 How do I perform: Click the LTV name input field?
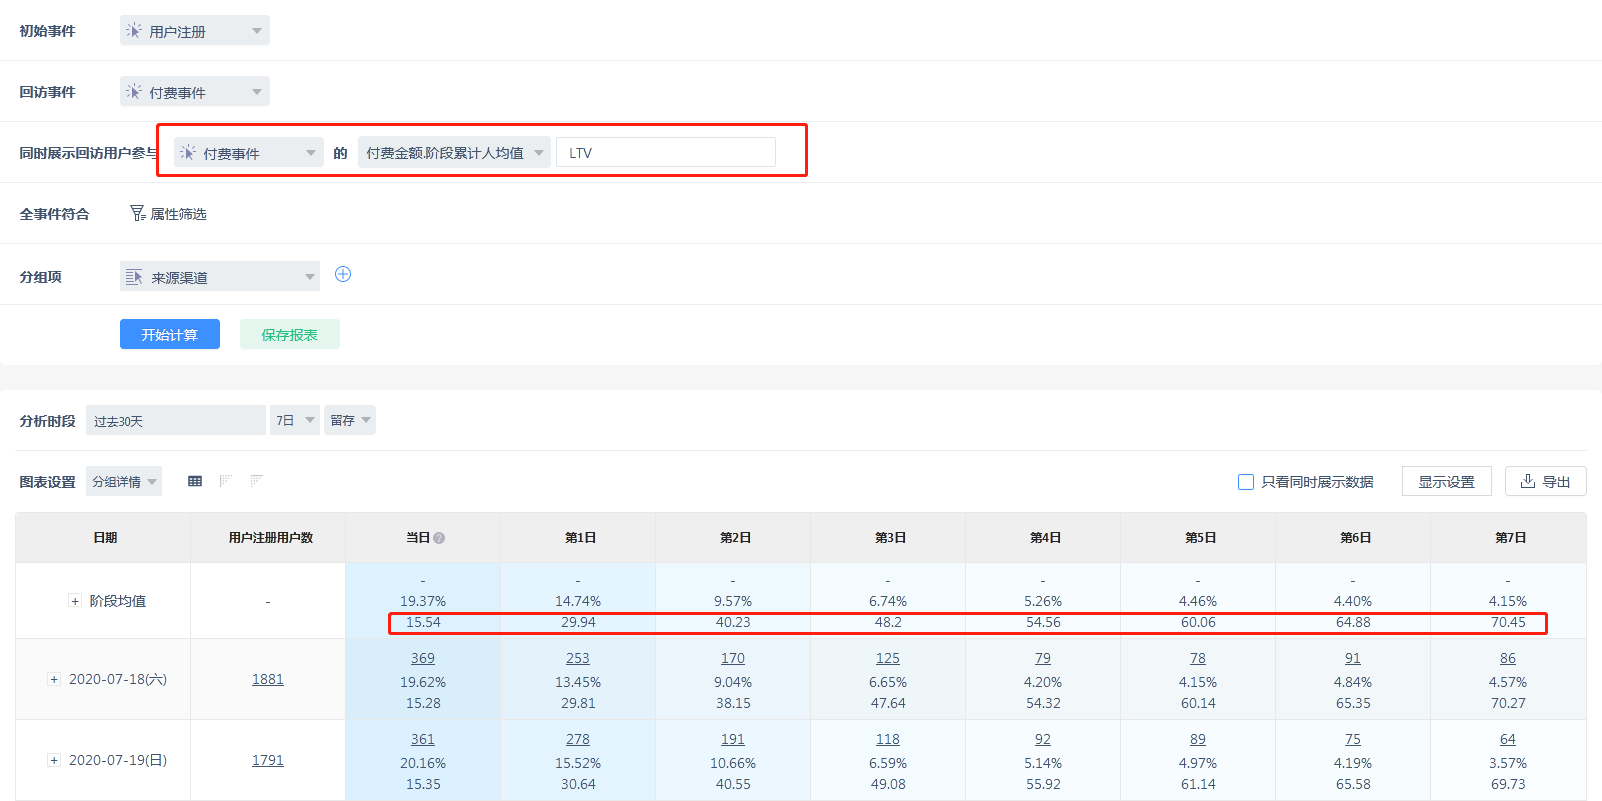[666, 152]
